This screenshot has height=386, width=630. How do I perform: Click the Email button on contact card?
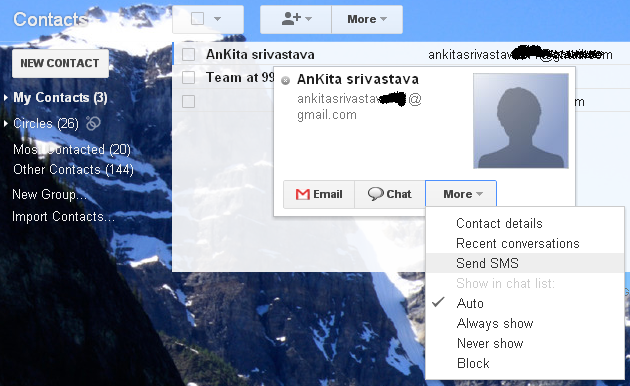pos(319,194)
